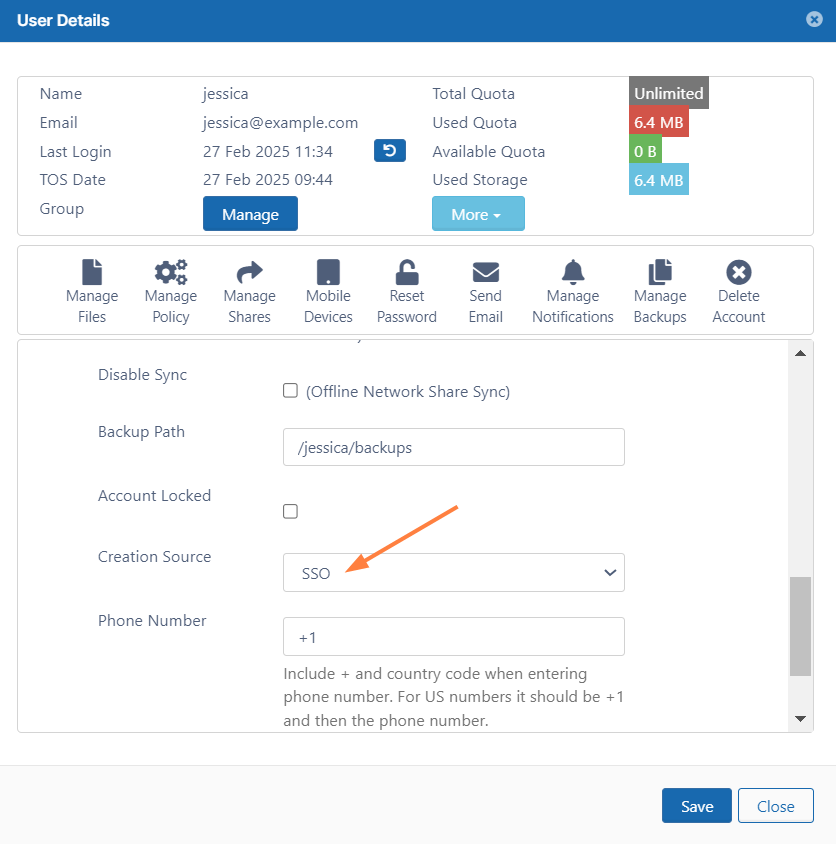
Task: Enable the Disable Sync checkbox
Action: click(290, 391)
